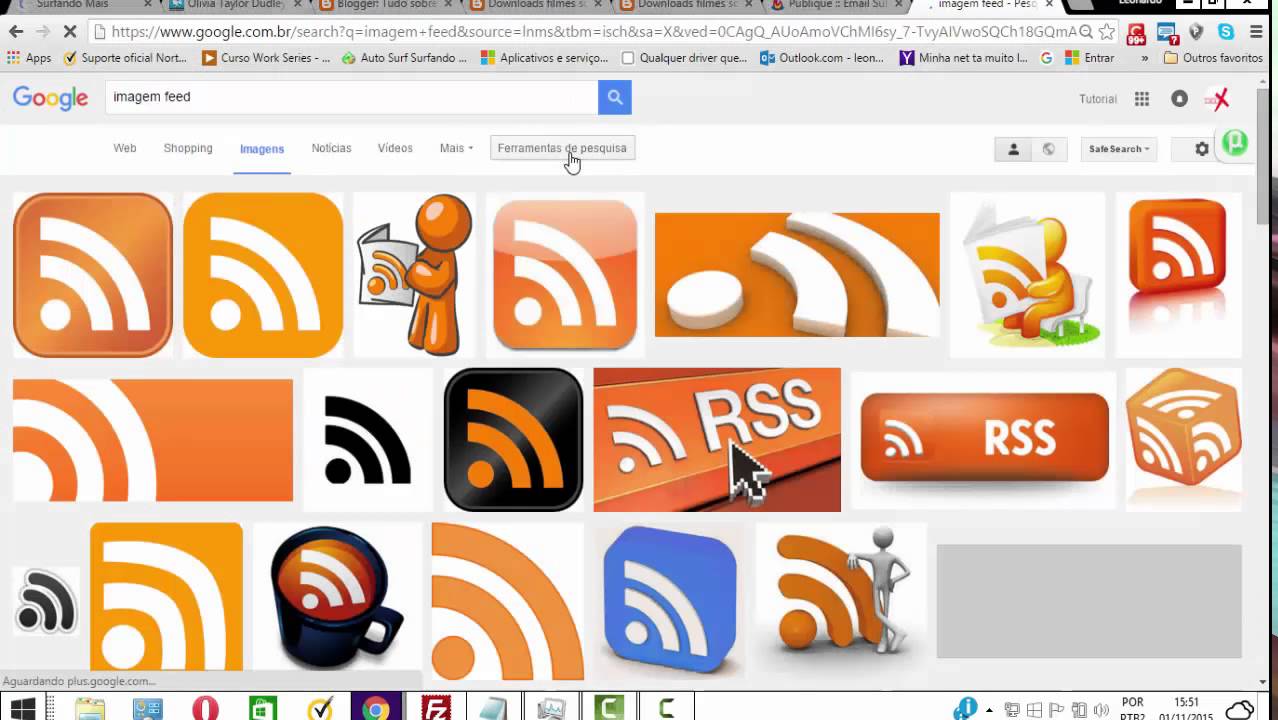
Task: Click the green uTorrent floating icon
Action: click(x=1236, y=143)
